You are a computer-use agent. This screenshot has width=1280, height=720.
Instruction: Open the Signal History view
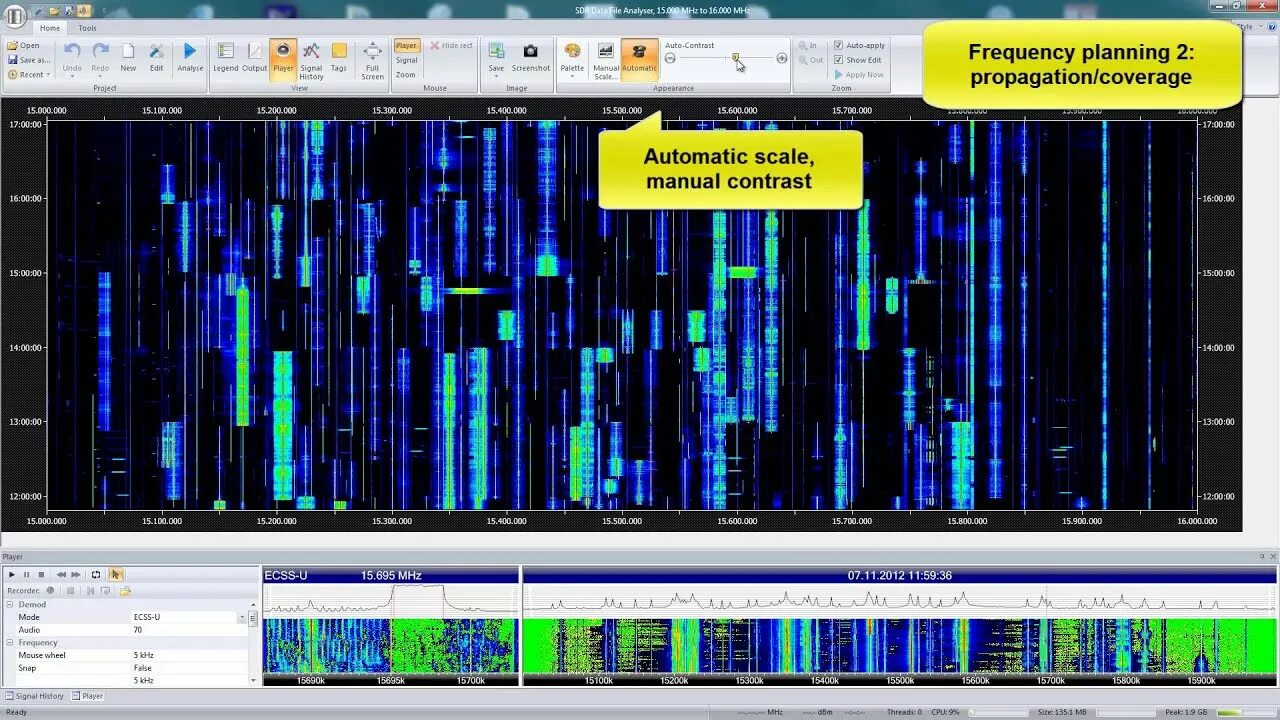tap(311, 62)
